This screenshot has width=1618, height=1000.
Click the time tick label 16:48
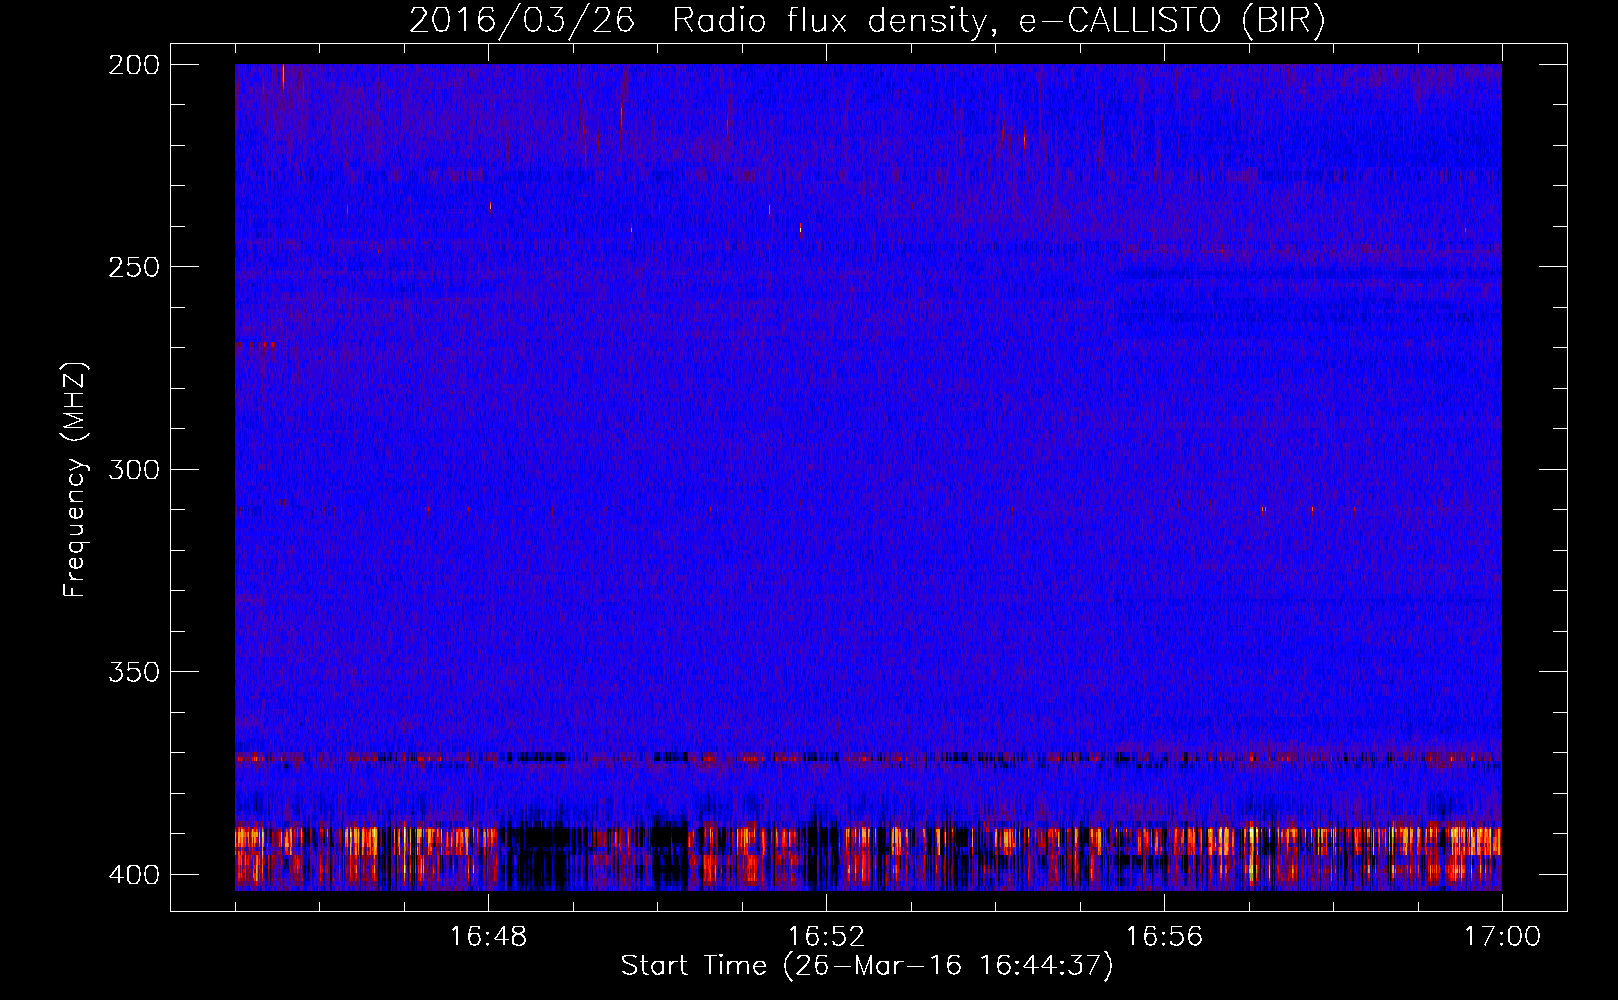pos(488,937)
